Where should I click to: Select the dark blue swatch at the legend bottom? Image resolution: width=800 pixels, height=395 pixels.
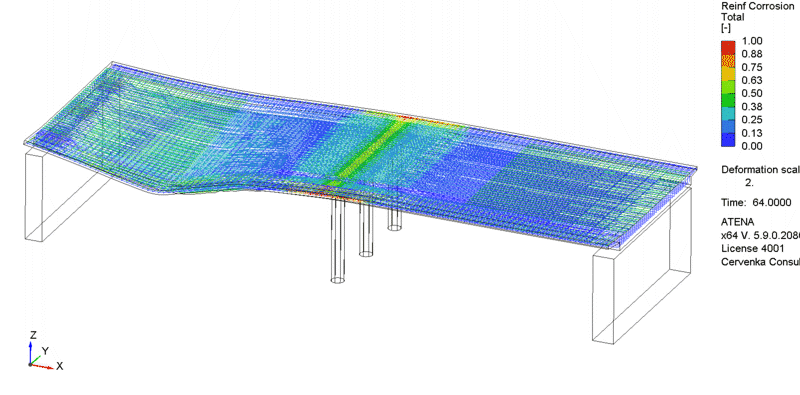728,140
